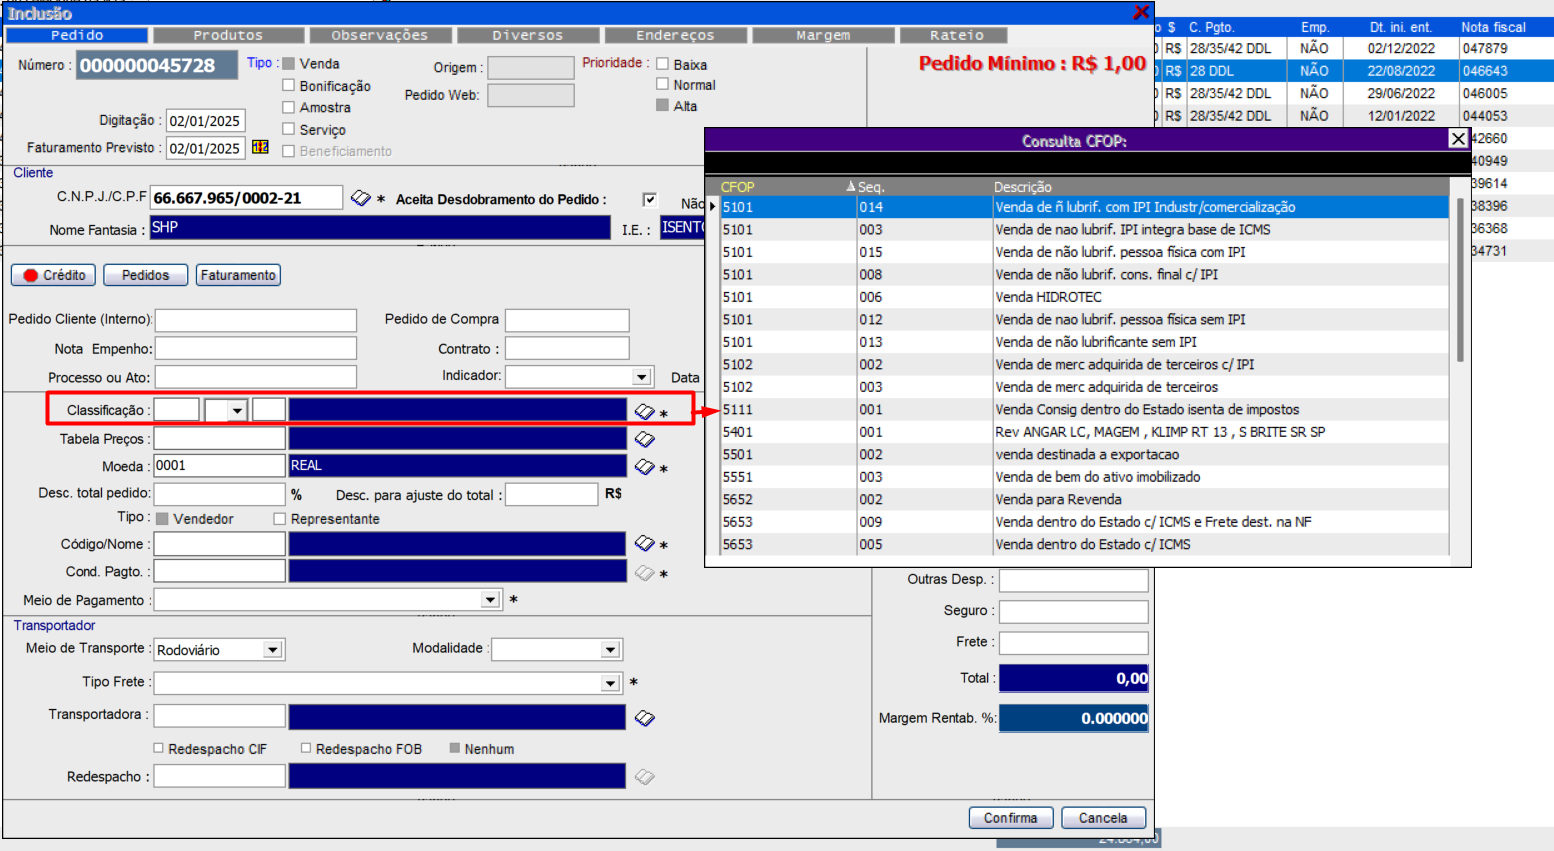Click the lookup icon beside the CNPJ field
The image size is (1554, 851).
(x=361, y=199)
